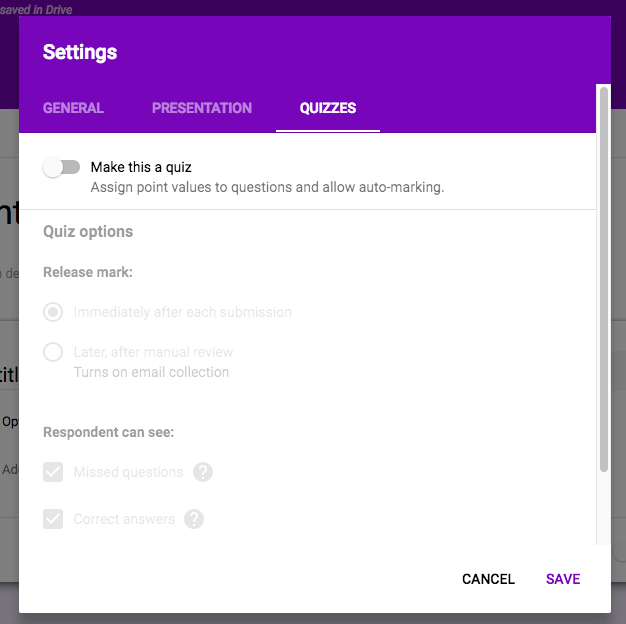Screen dimensions: 626x624
Task: Toggle the Make this a quiz switch
Action: click(x=61, y=167)
